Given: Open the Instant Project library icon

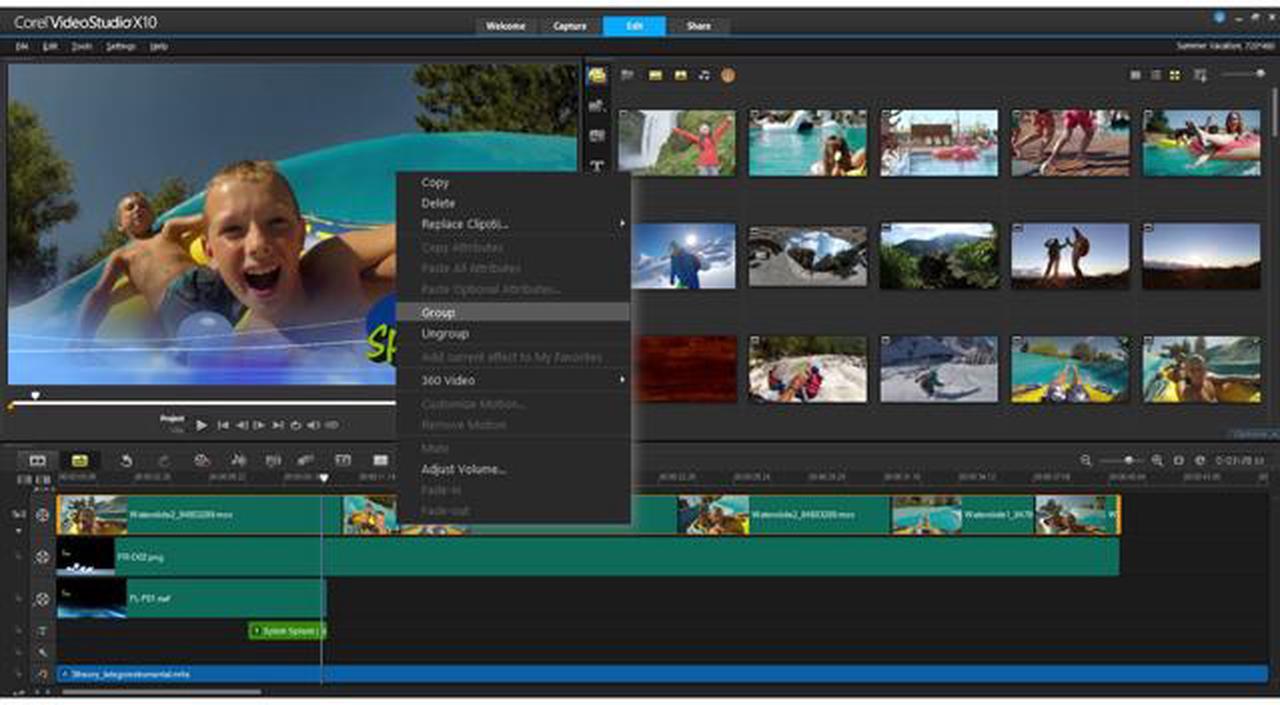Looking at the screenshot, I should coord(597,106).
